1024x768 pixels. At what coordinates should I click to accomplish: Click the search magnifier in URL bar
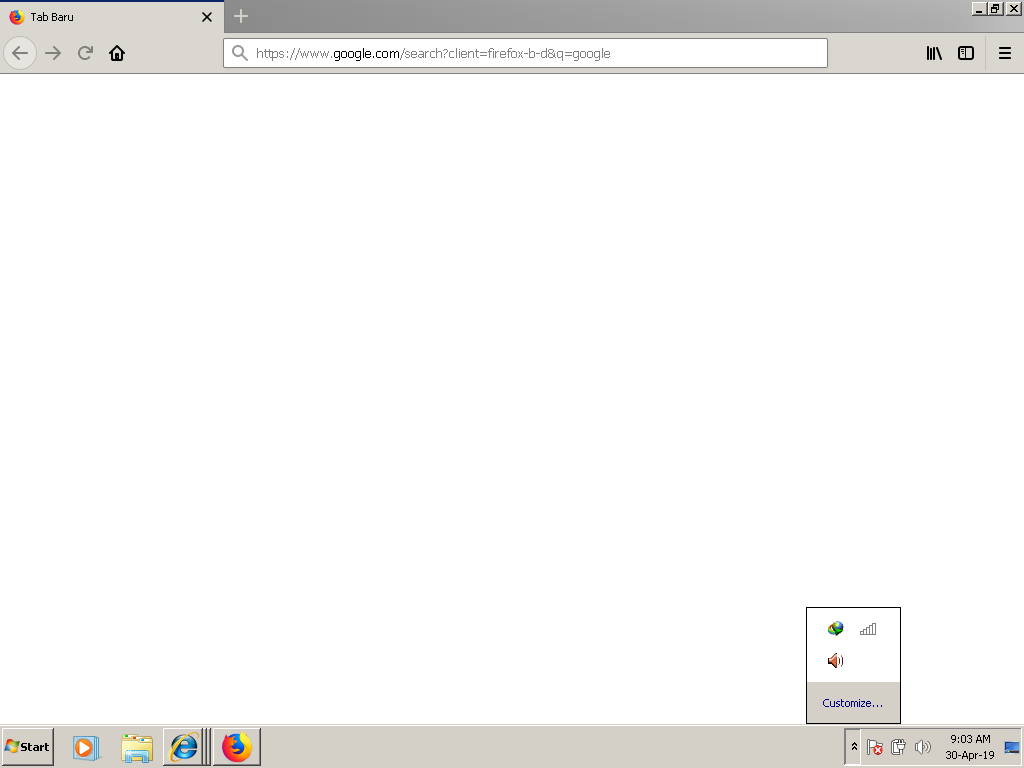coord(240,53)
